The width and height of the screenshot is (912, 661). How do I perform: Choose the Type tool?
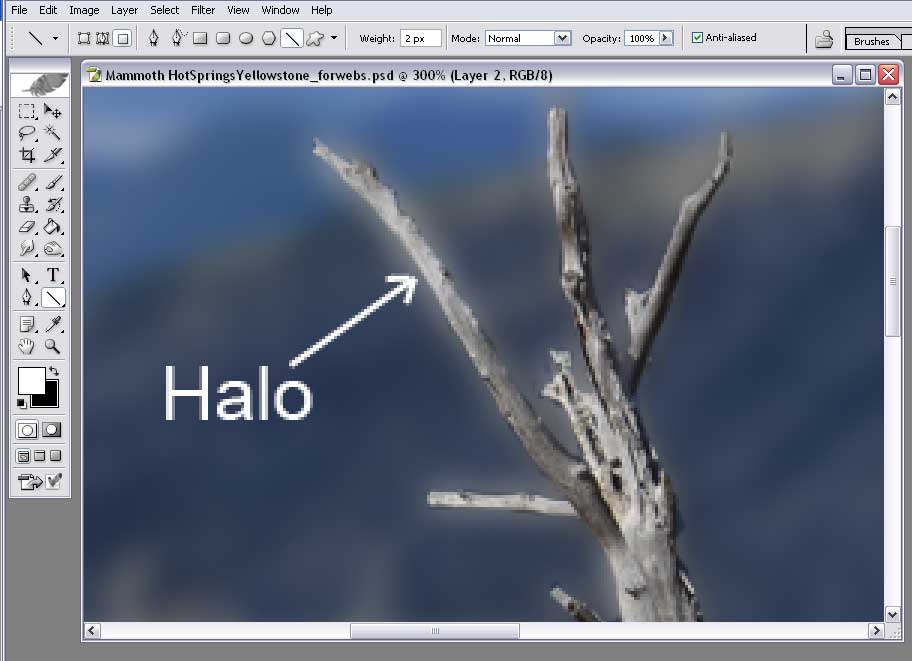53,275
